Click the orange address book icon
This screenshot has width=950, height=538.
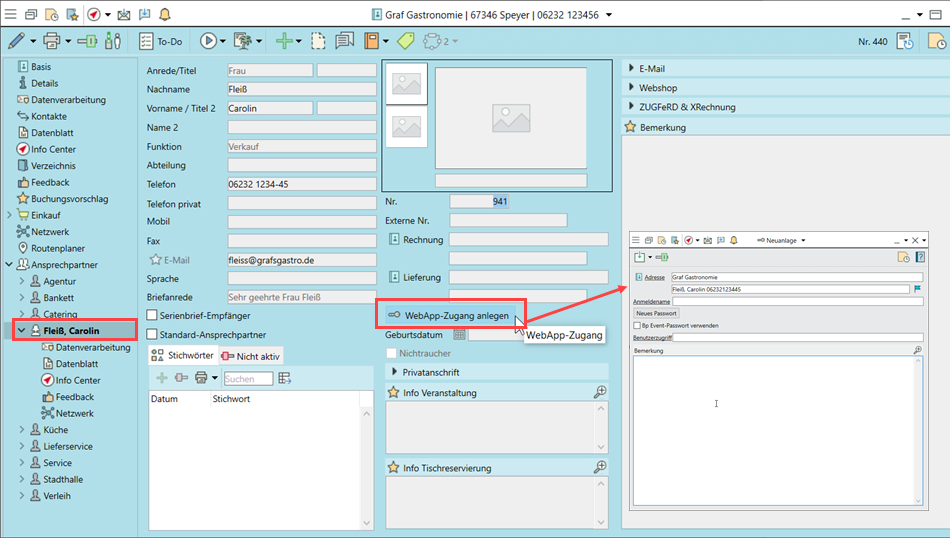point(371,41)
